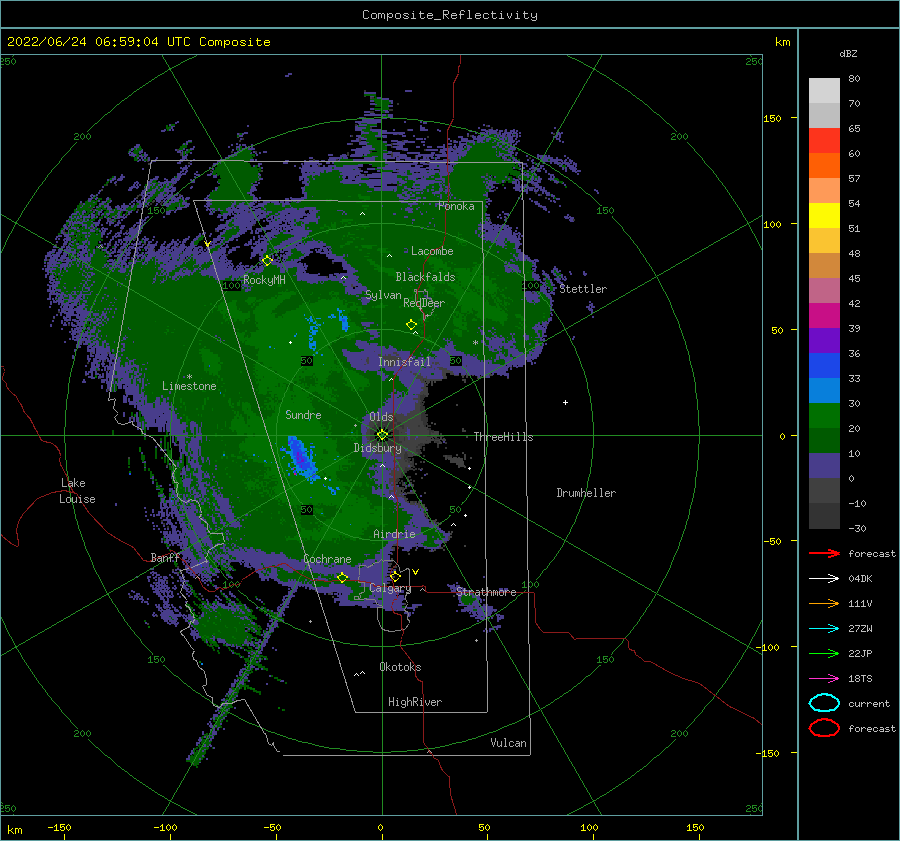This screenshot has height=841, width=900.
Task: Click the Ponoka label
Action: [x=456, y=206]
